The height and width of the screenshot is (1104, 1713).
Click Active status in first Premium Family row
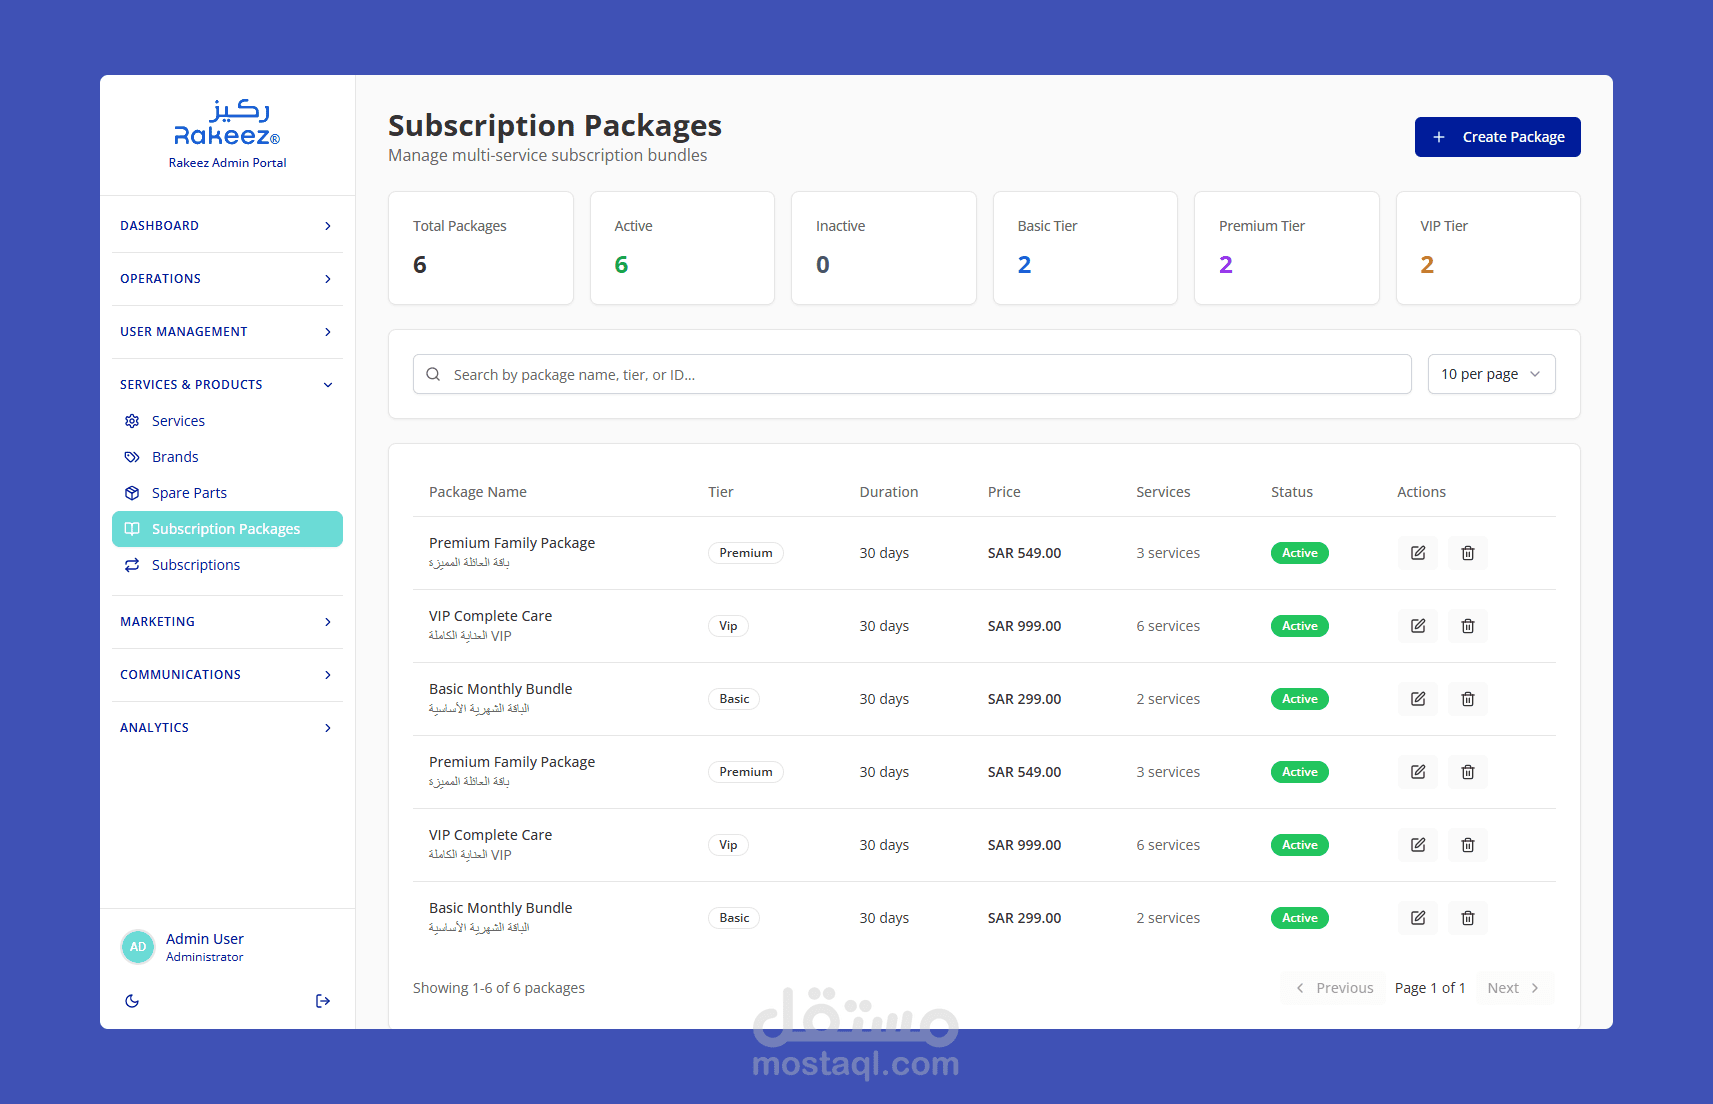[x=1300, y=553]
